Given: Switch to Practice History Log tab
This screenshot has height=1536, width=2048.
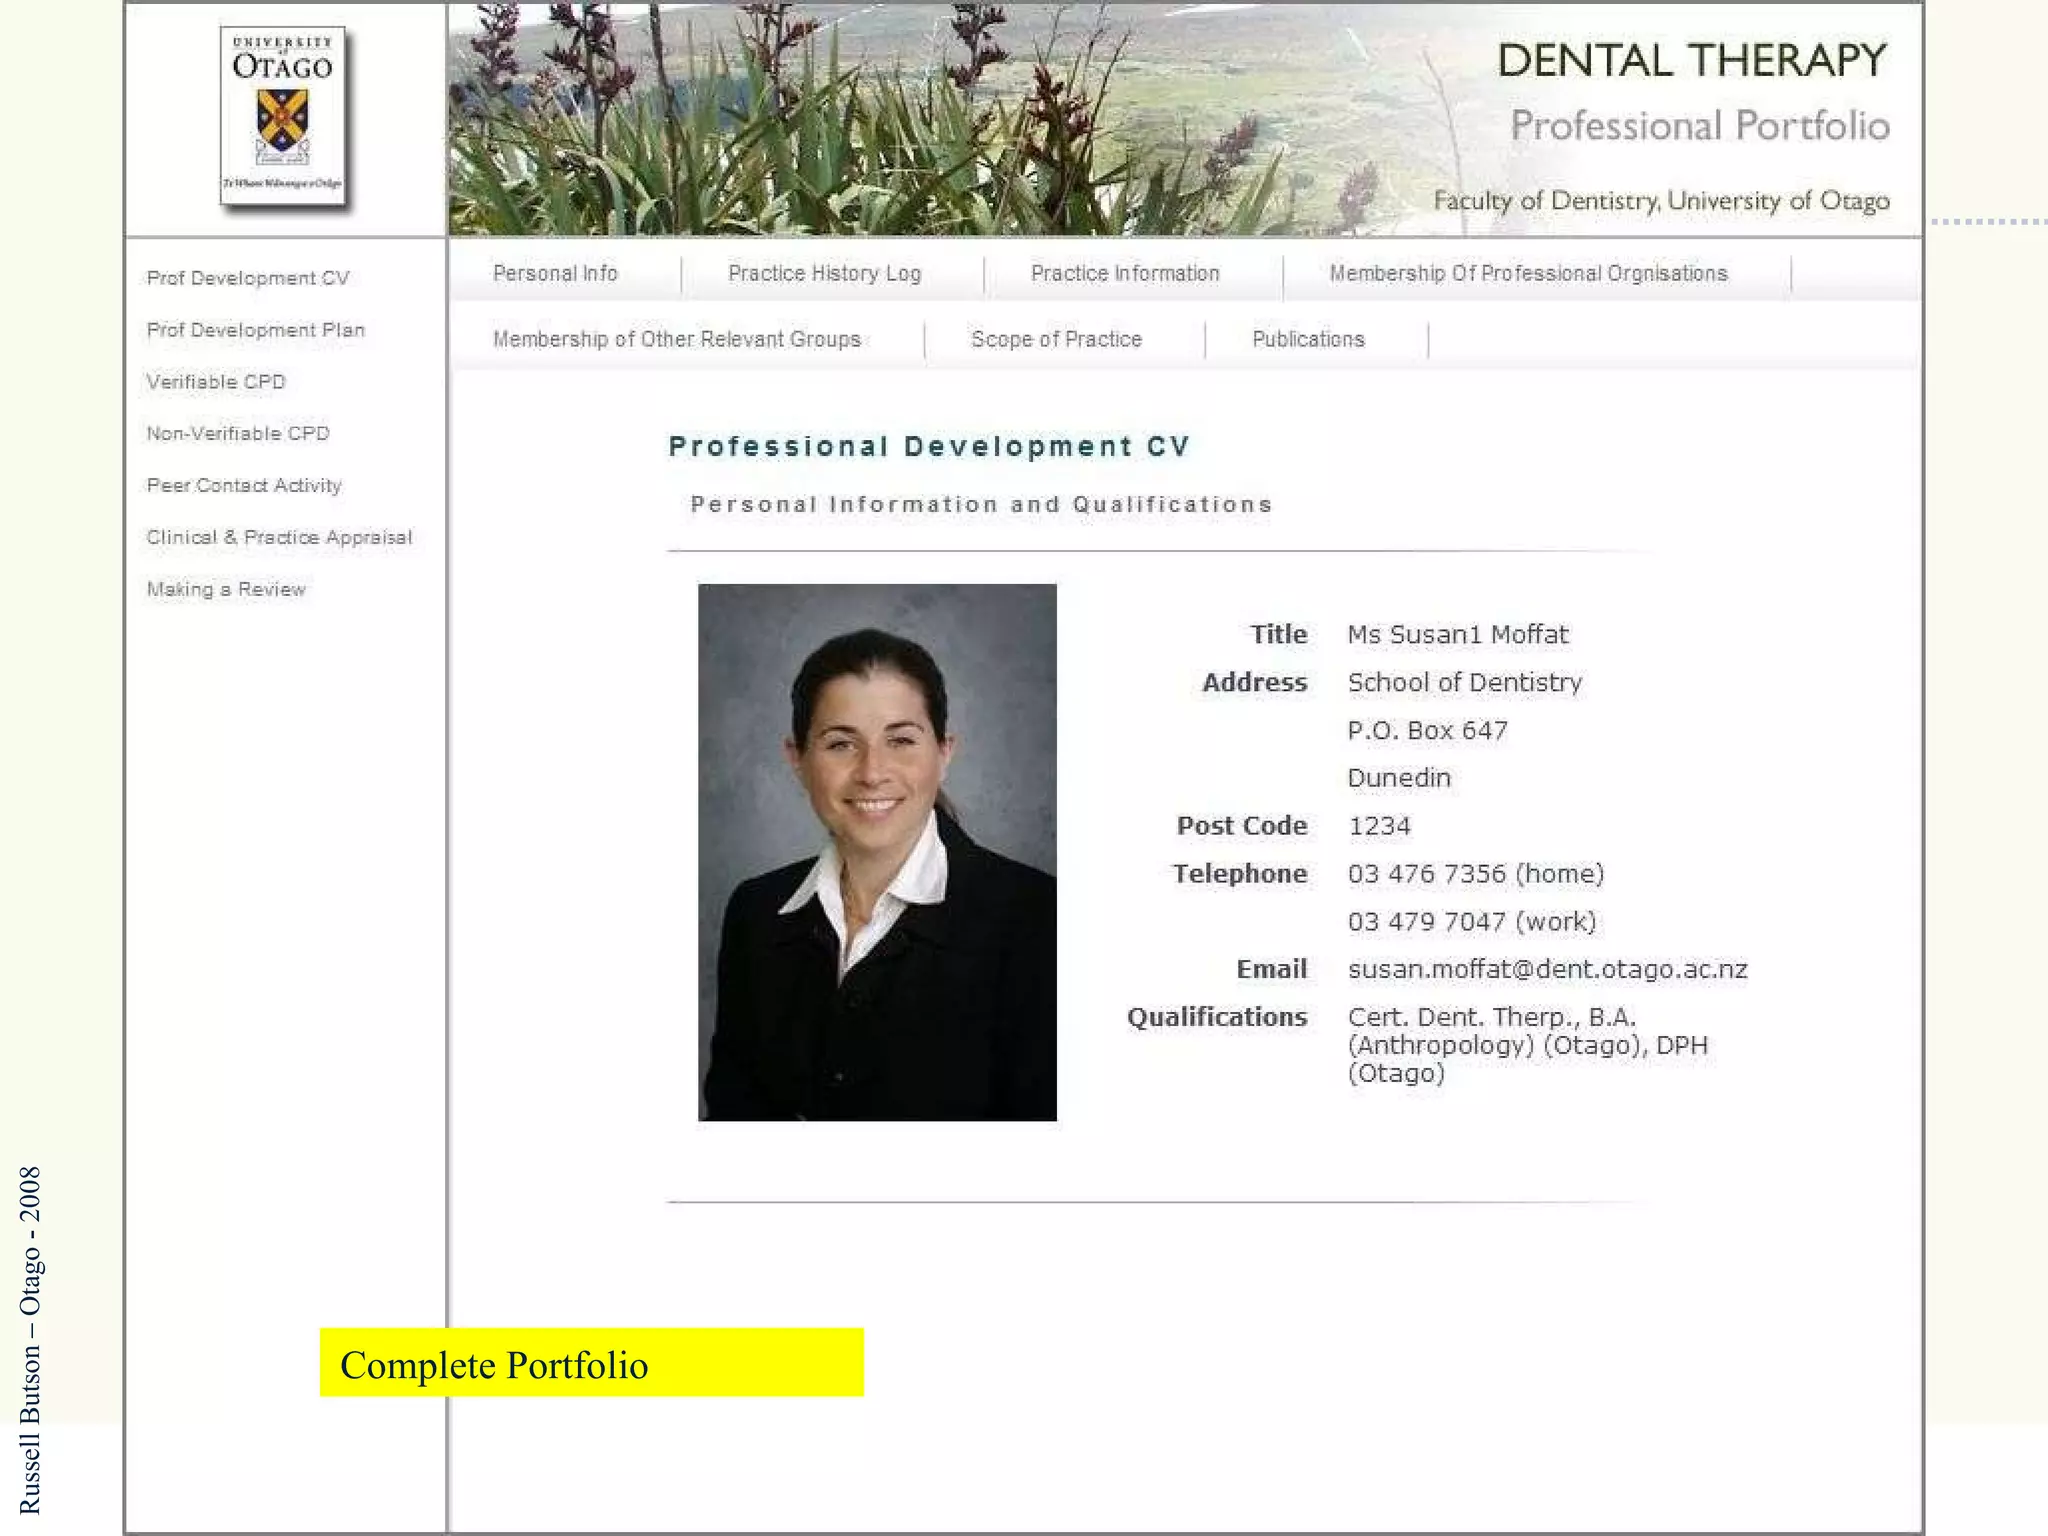Looking at the screenshot, I should pos(825,273).
